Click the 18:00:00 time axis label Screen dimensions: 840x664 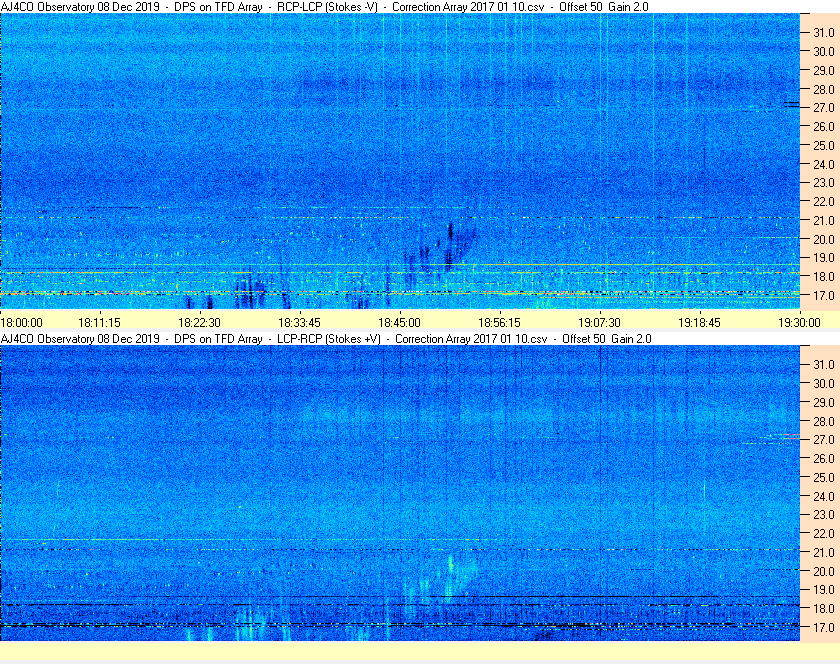point(21,323)
